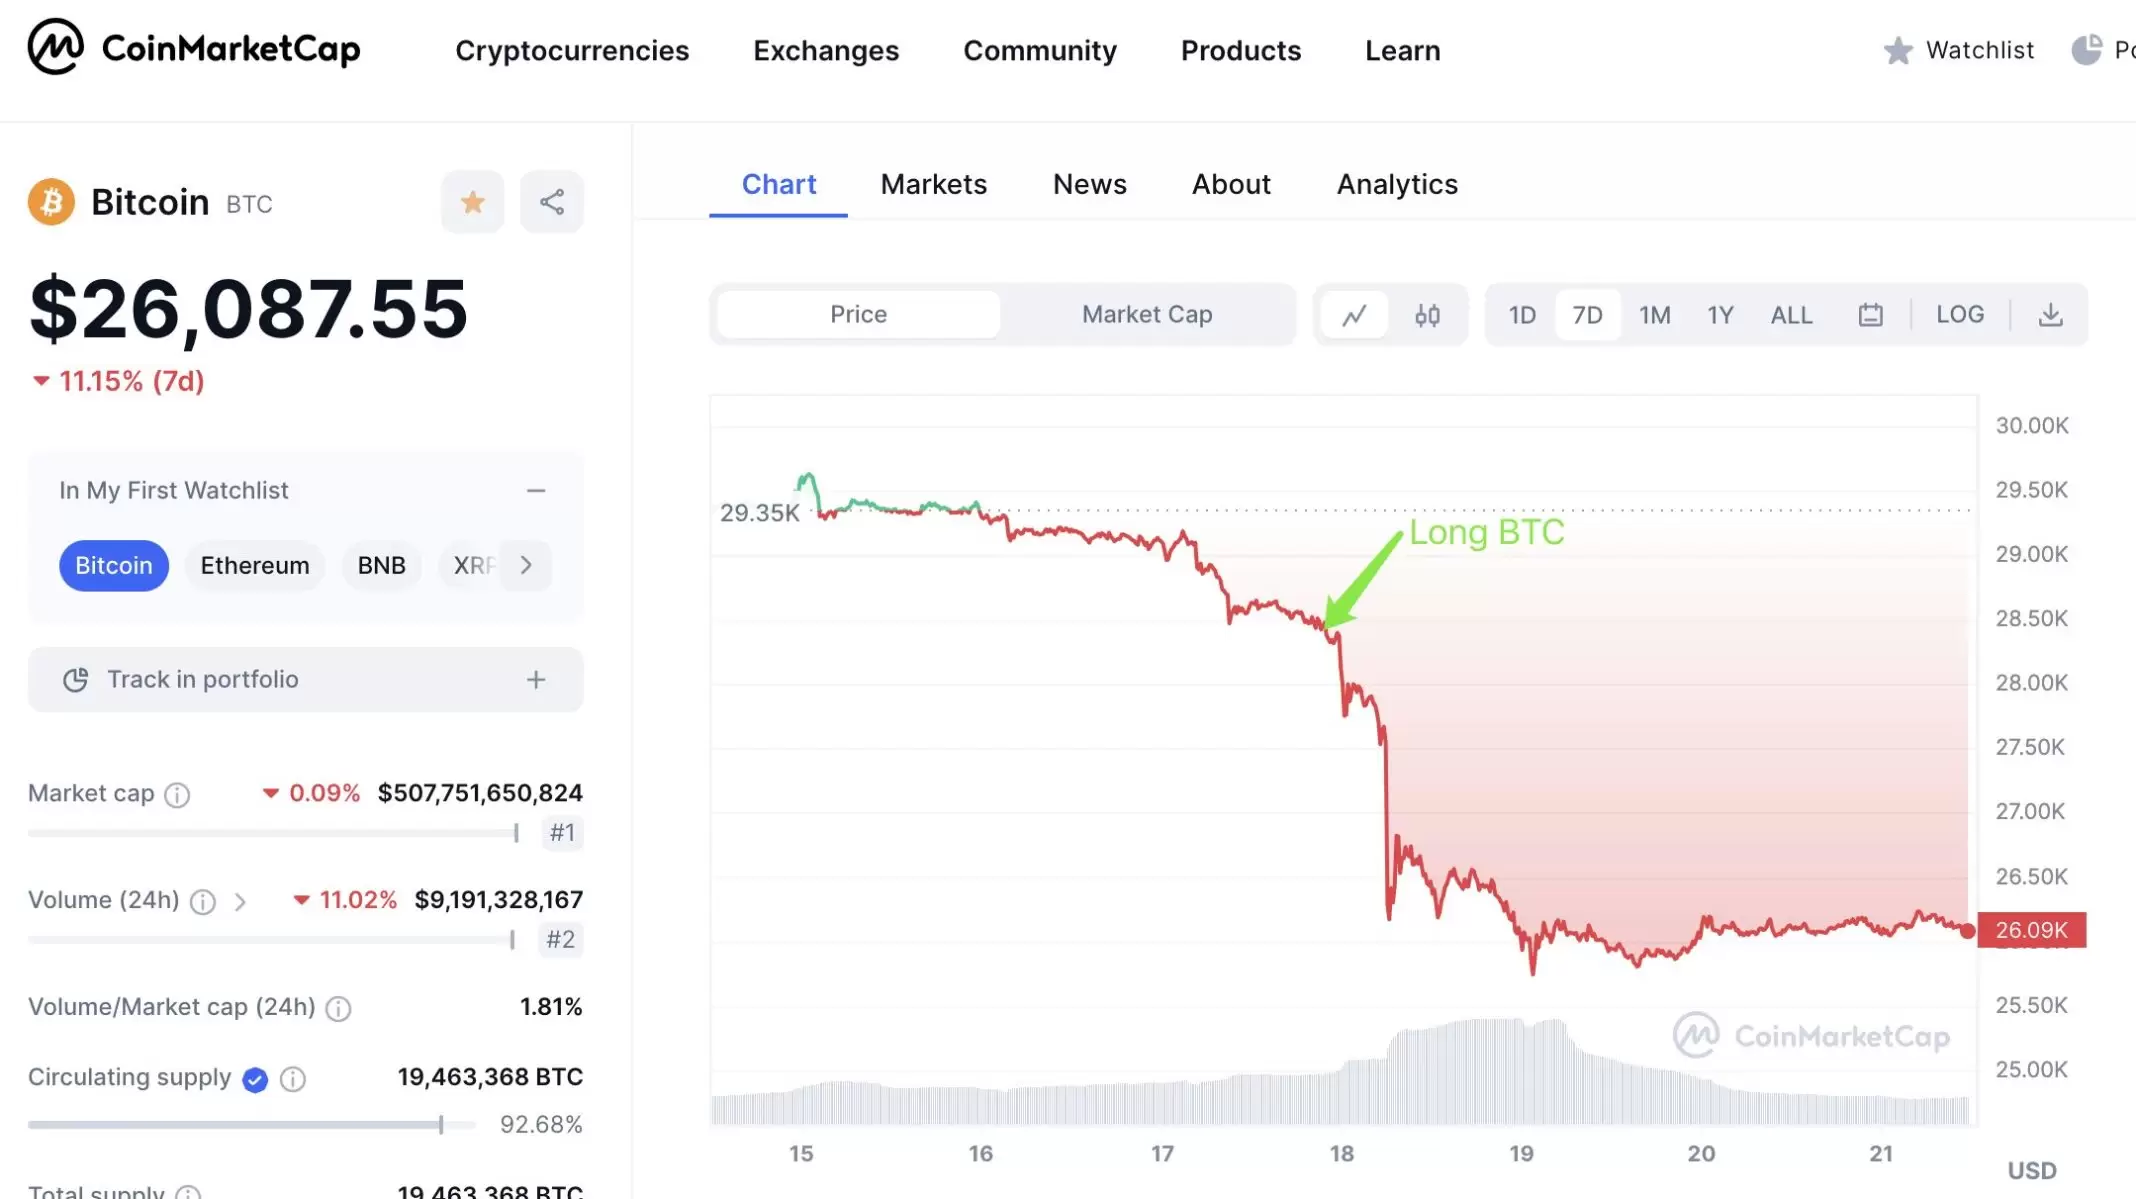Switch chart to Market Cap view
Viewport: 2136px width, 1199px height.
click(x=1146, y=314)
